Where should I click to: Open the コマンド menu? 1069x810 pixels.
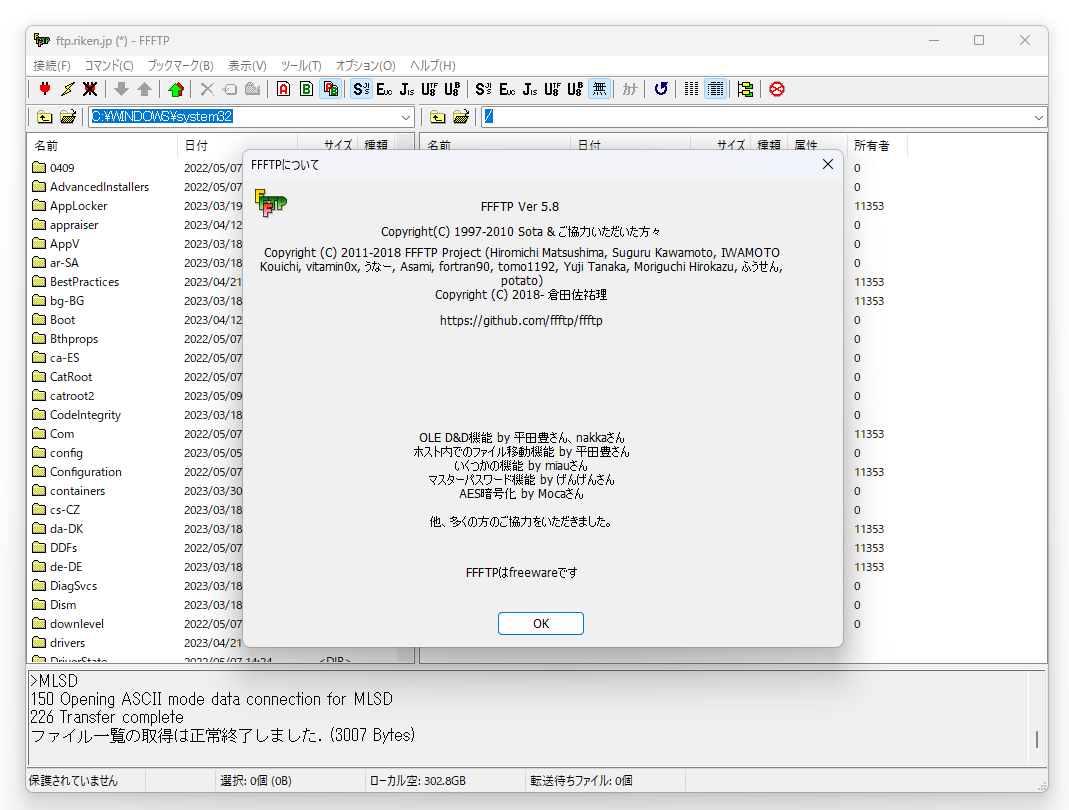point(108,66)
